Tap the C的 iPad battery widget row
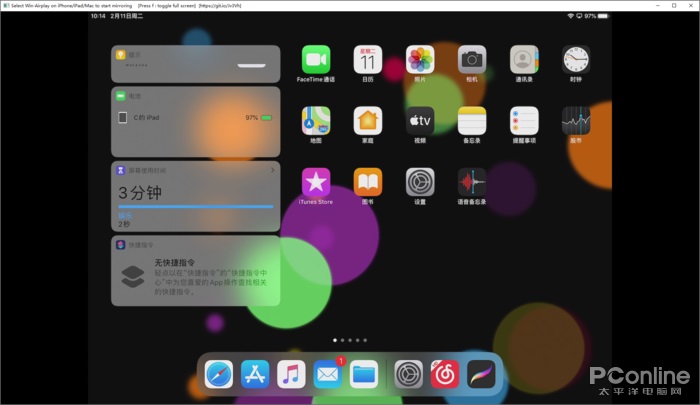This screenshot has height=405, width=700. (x=196, y=117)
